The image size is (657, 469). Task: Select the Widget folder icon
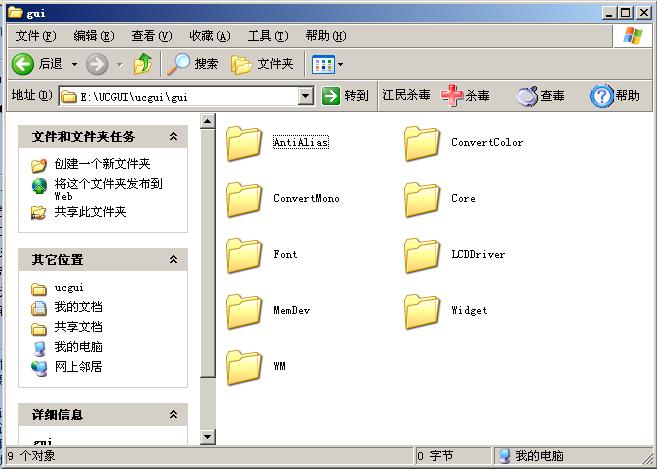coord(422,311)
